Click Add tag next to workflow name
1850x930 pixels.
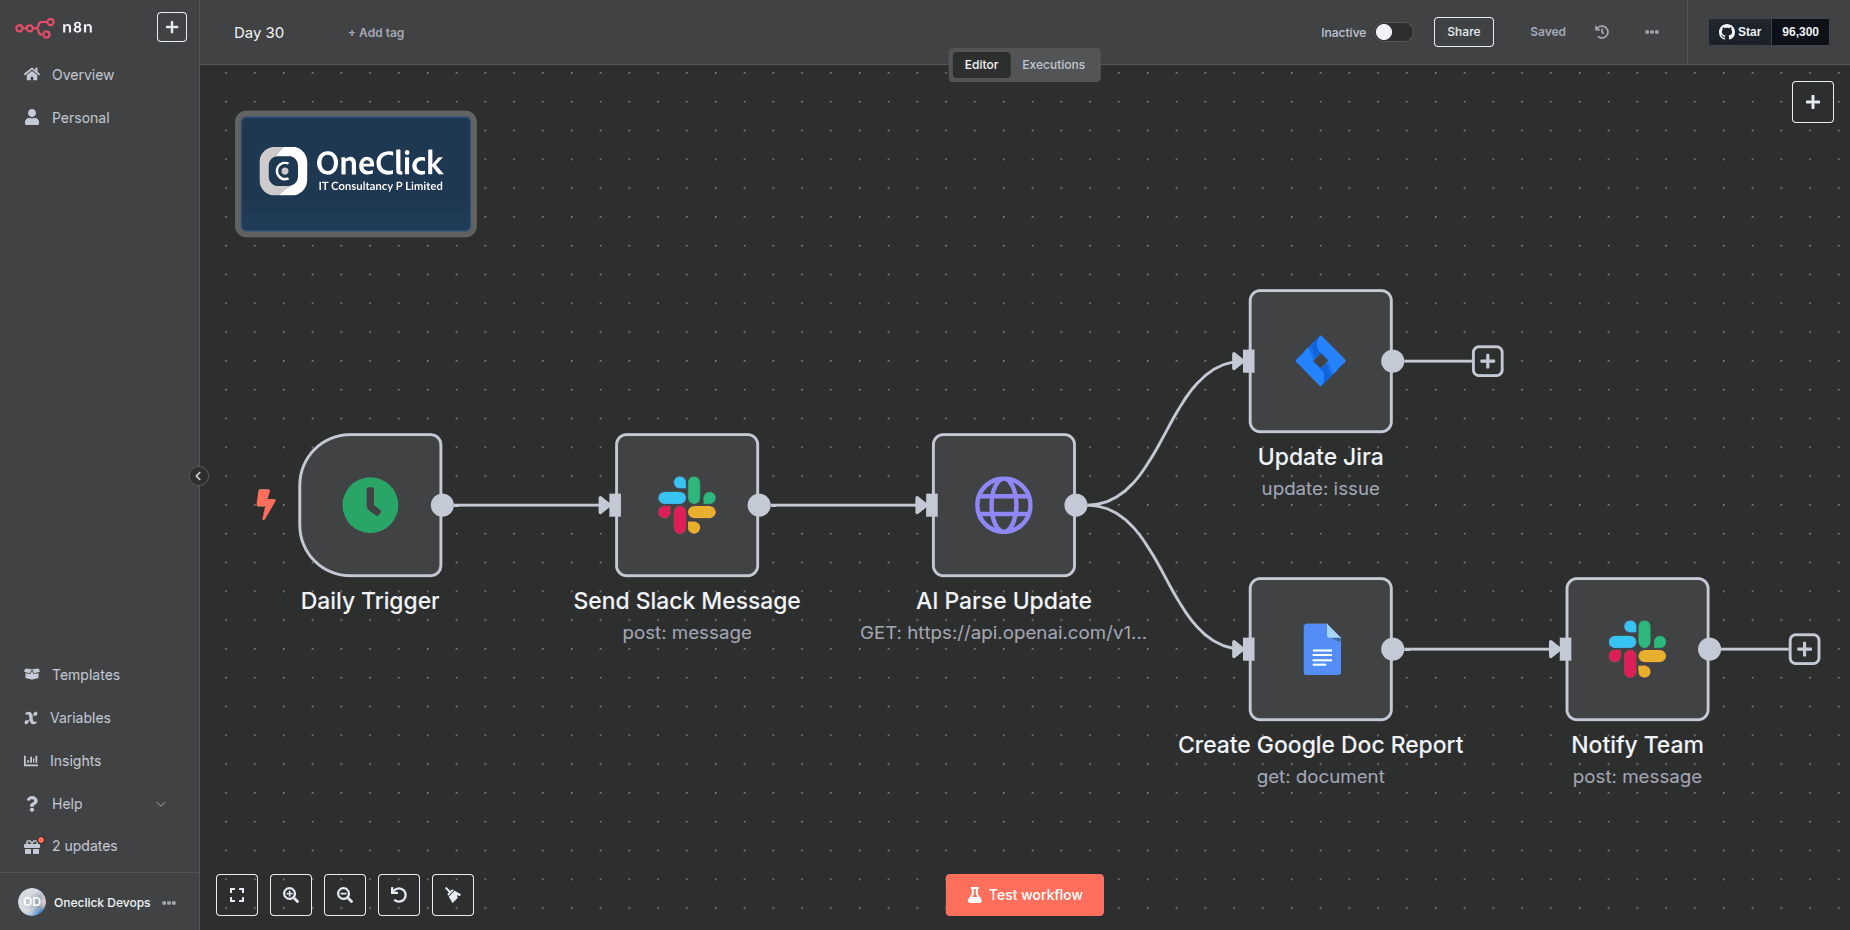[x=376, y=33]
